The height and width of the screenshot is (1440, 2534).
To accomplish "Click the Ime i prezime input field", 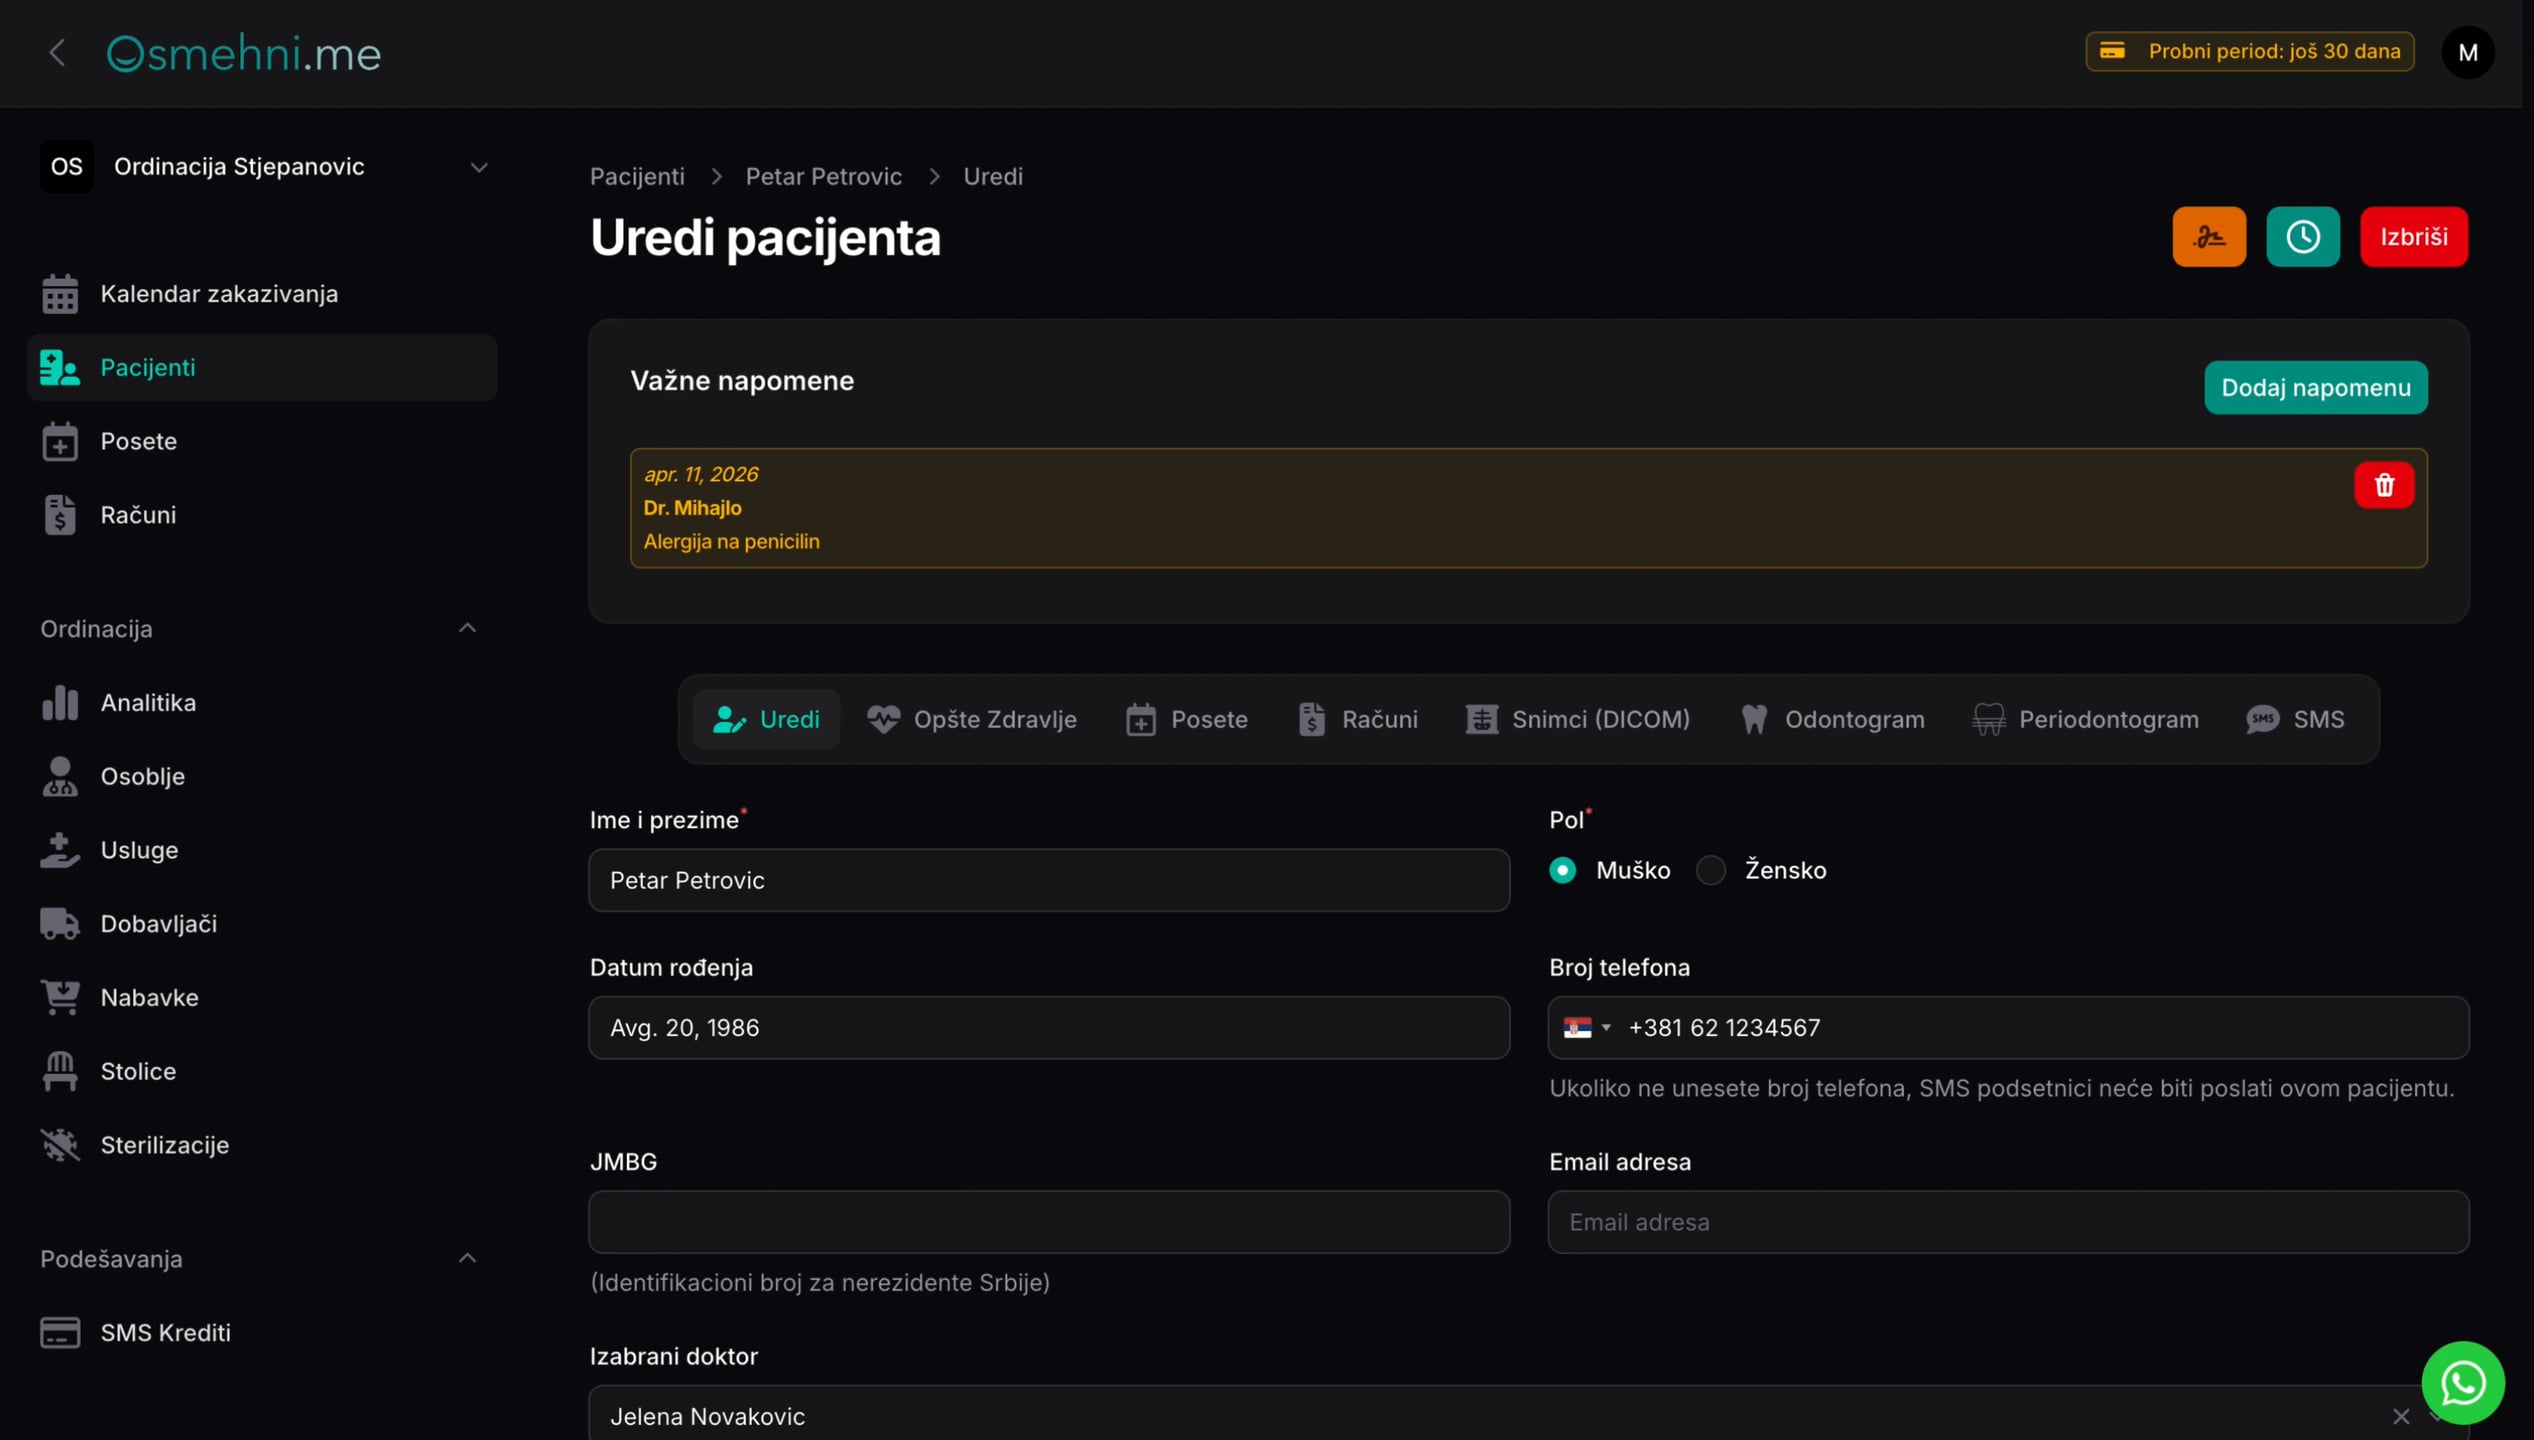I will (1049, 880).
